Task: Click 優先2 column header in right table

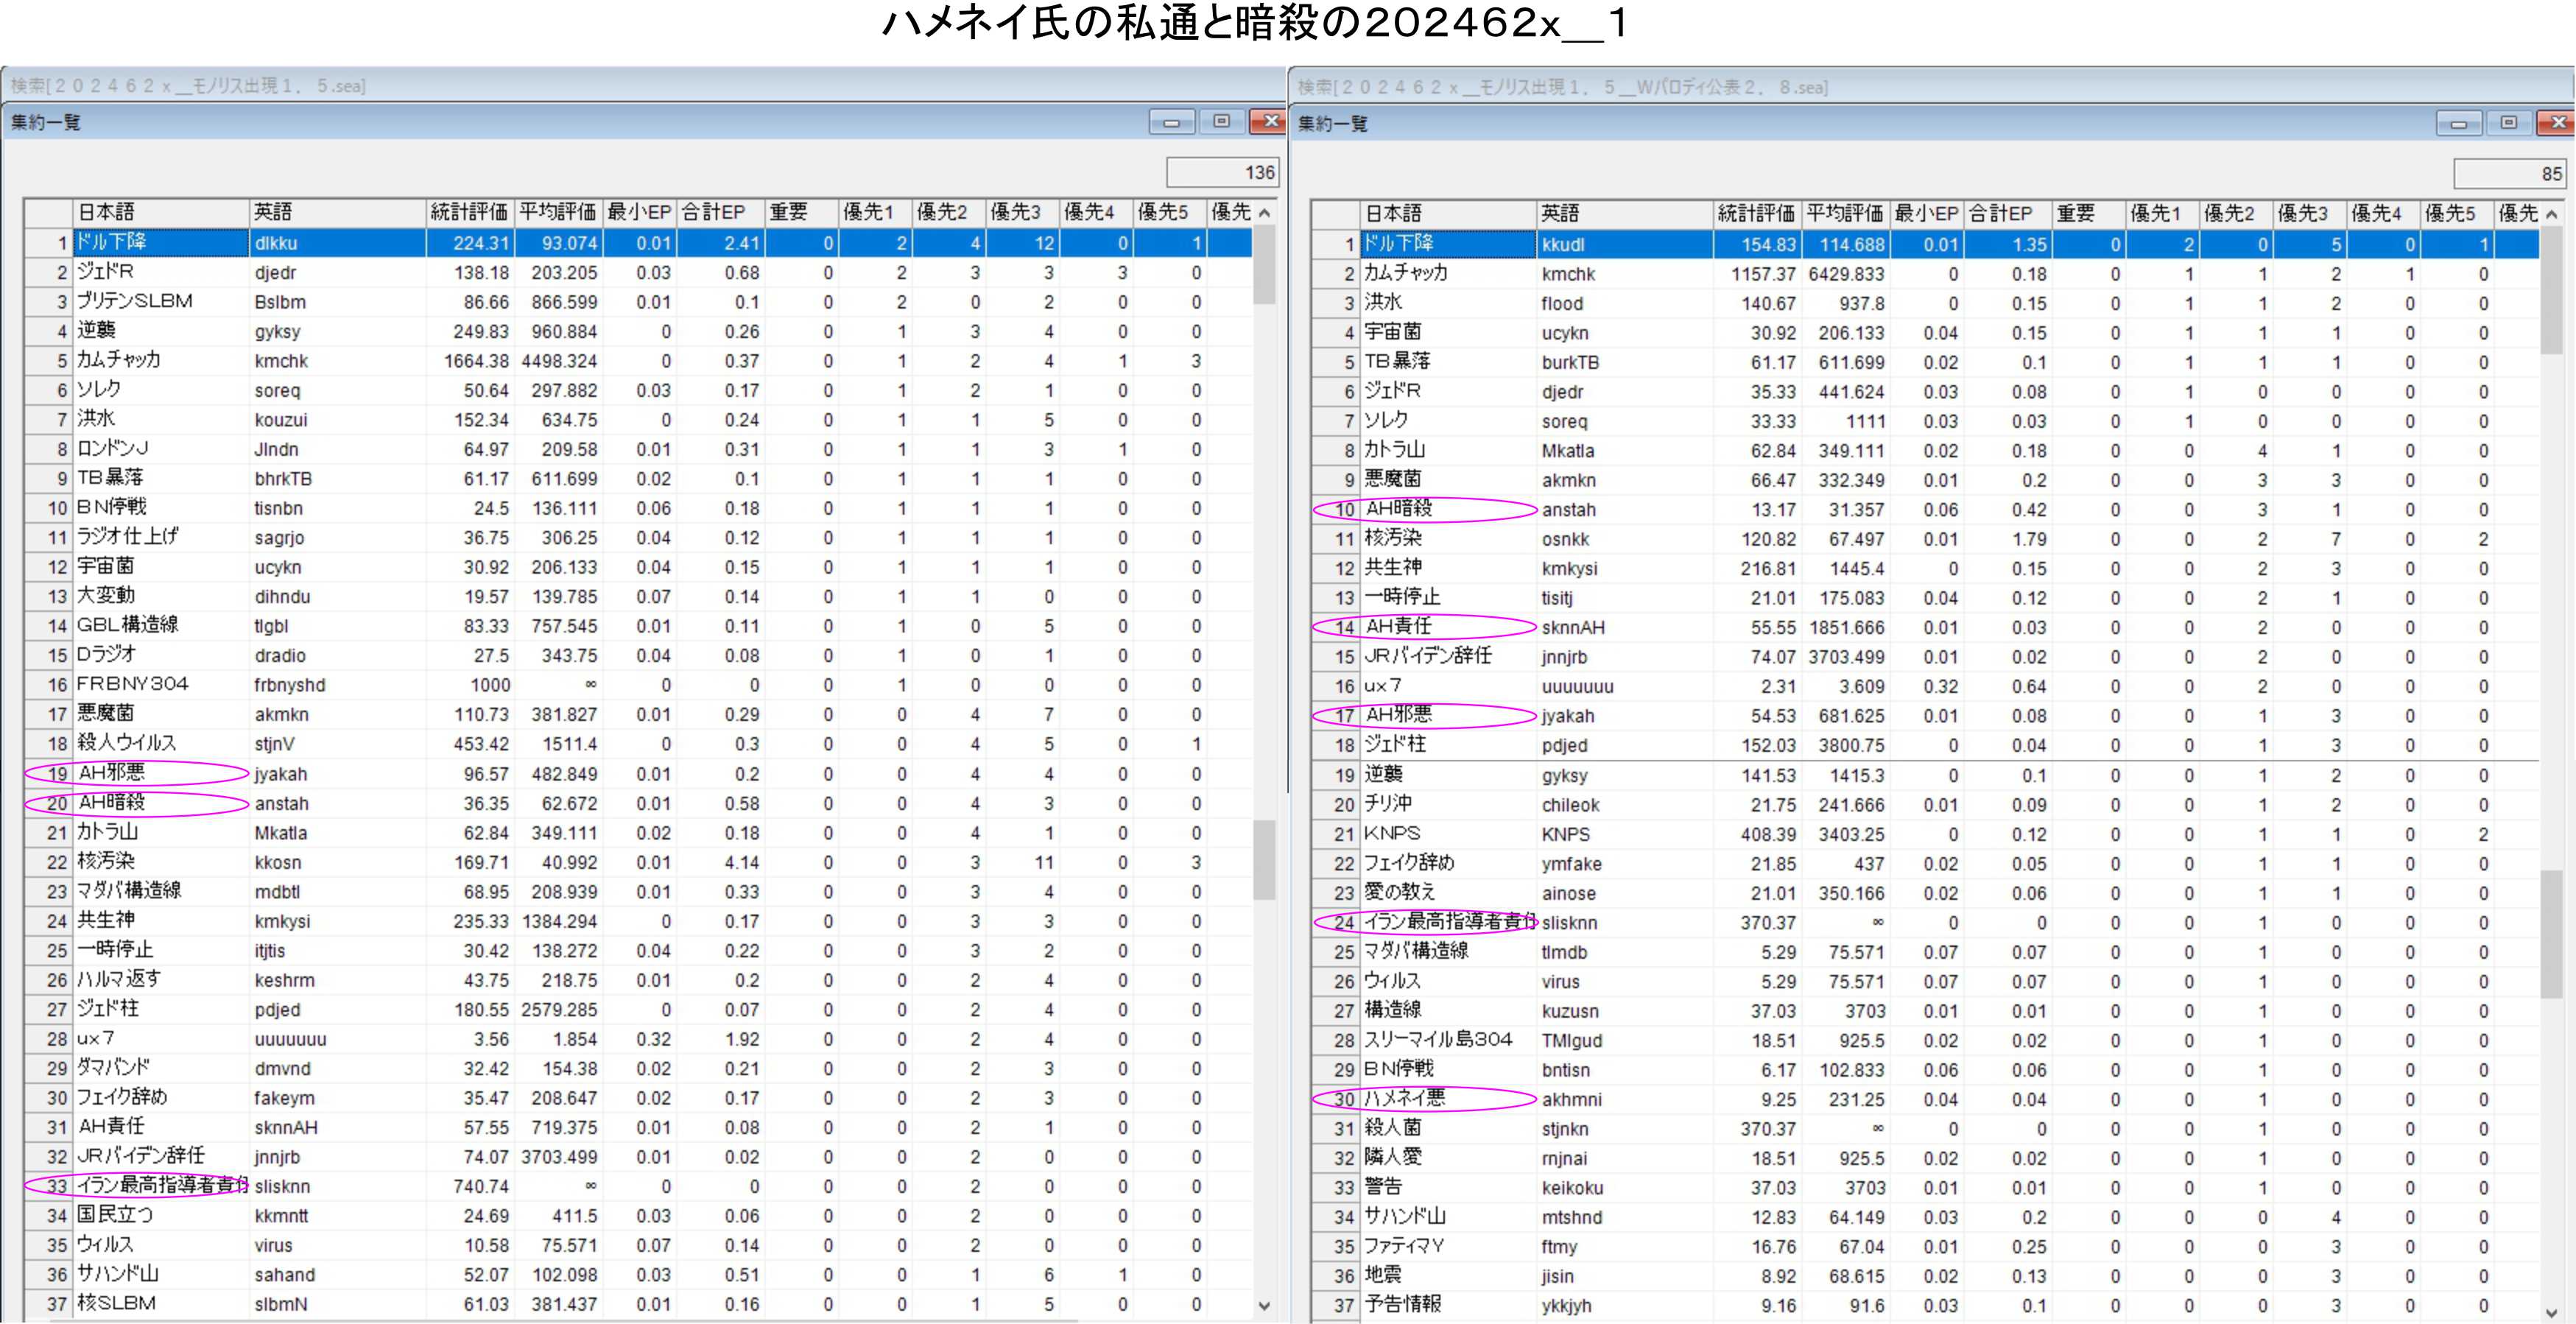Action: pos(2235,213)
